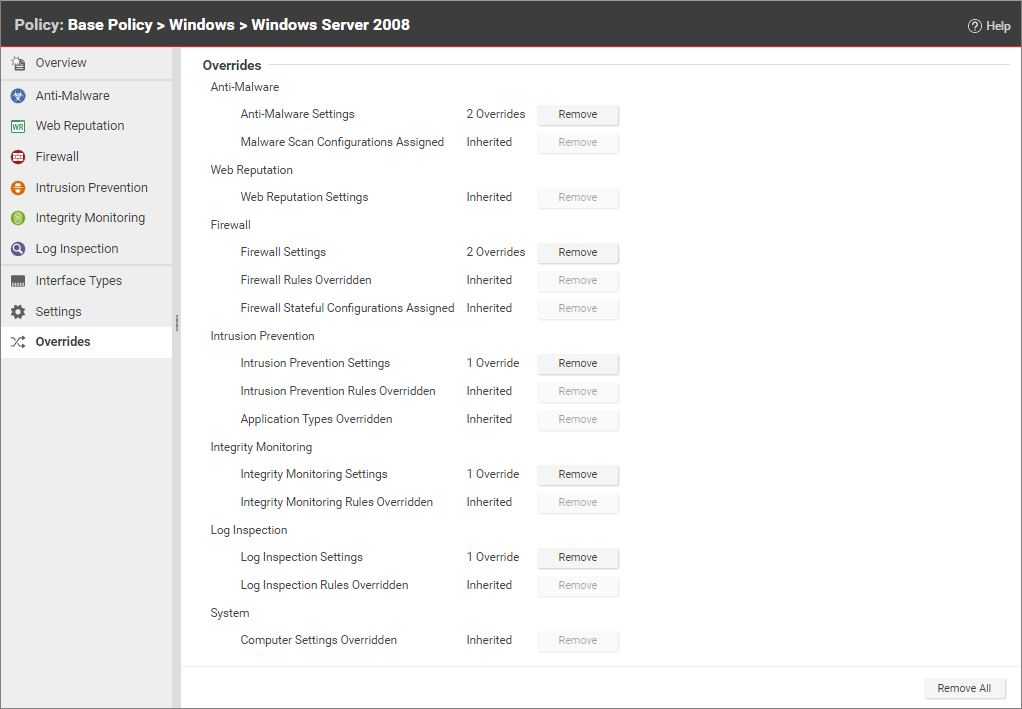1022x709 pixels.
Task: Open the Help link in header
Action: tap(989, 26)
